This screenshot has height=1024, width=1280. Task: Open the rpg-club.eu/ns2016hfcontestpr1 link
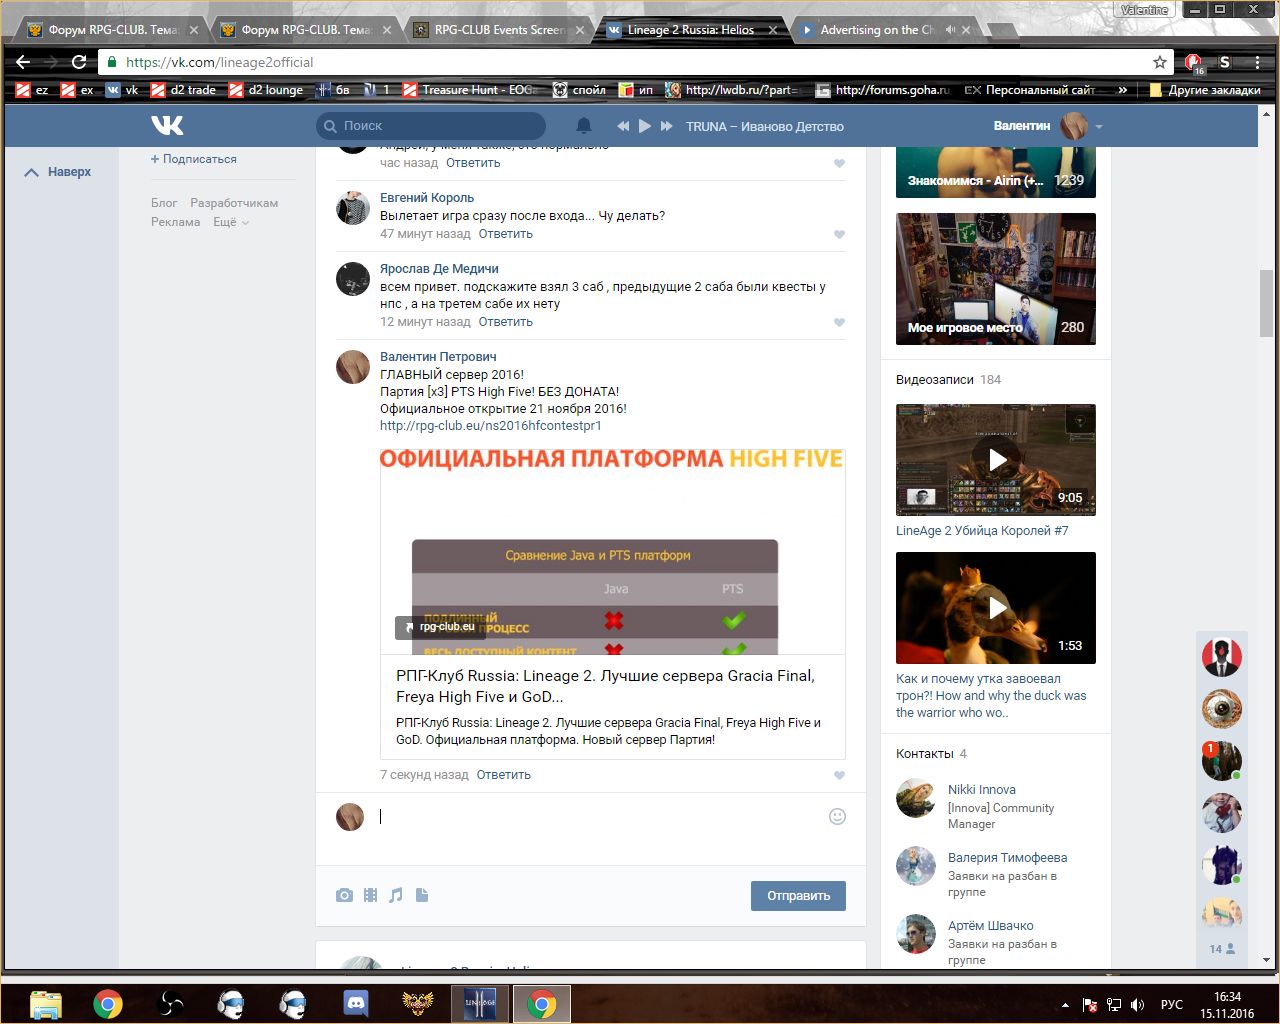click(490, 426)
